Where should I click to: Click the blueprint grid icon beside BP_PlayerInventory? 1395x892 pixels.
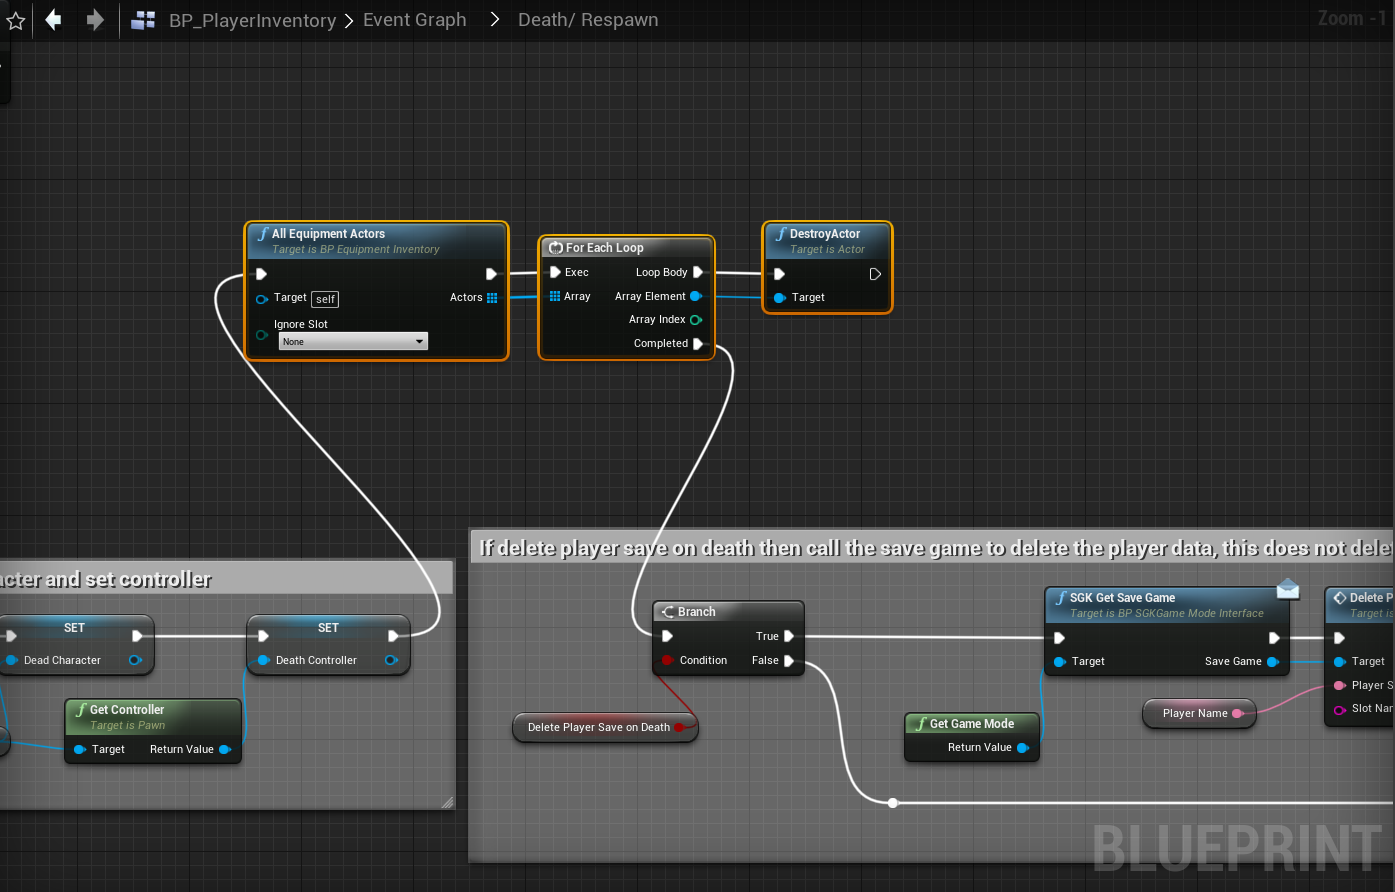click(x=144, y=20)
